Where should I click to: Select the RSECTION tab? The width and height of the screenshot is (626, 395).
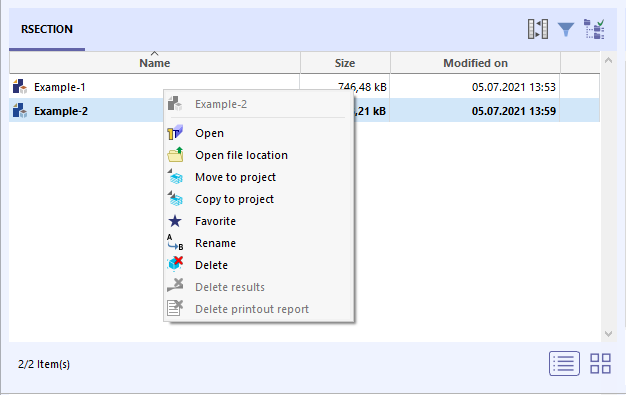coord(47,30)
